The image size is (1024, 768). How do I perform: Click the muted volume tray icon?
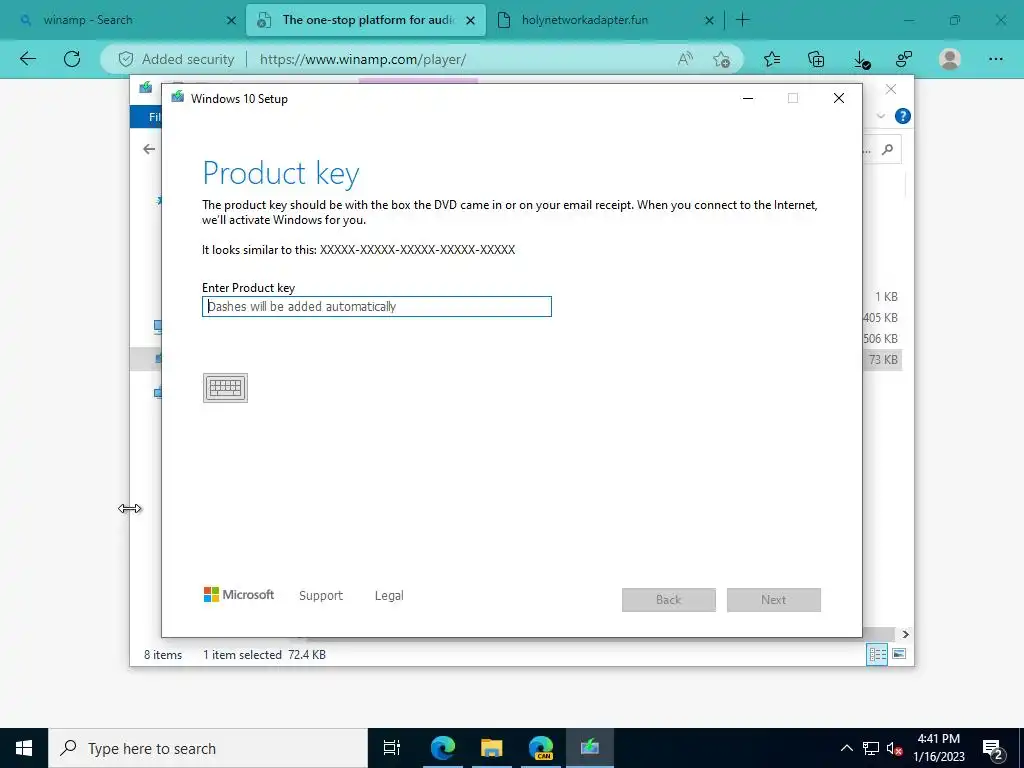coord(895,748)
